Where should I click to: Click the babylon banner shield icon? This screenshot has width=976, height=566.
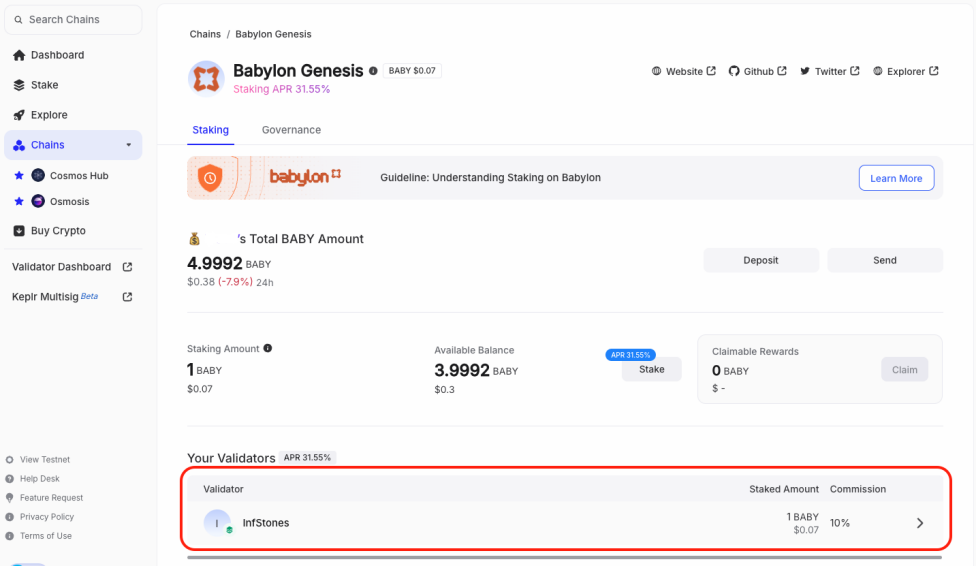point(210,178)
